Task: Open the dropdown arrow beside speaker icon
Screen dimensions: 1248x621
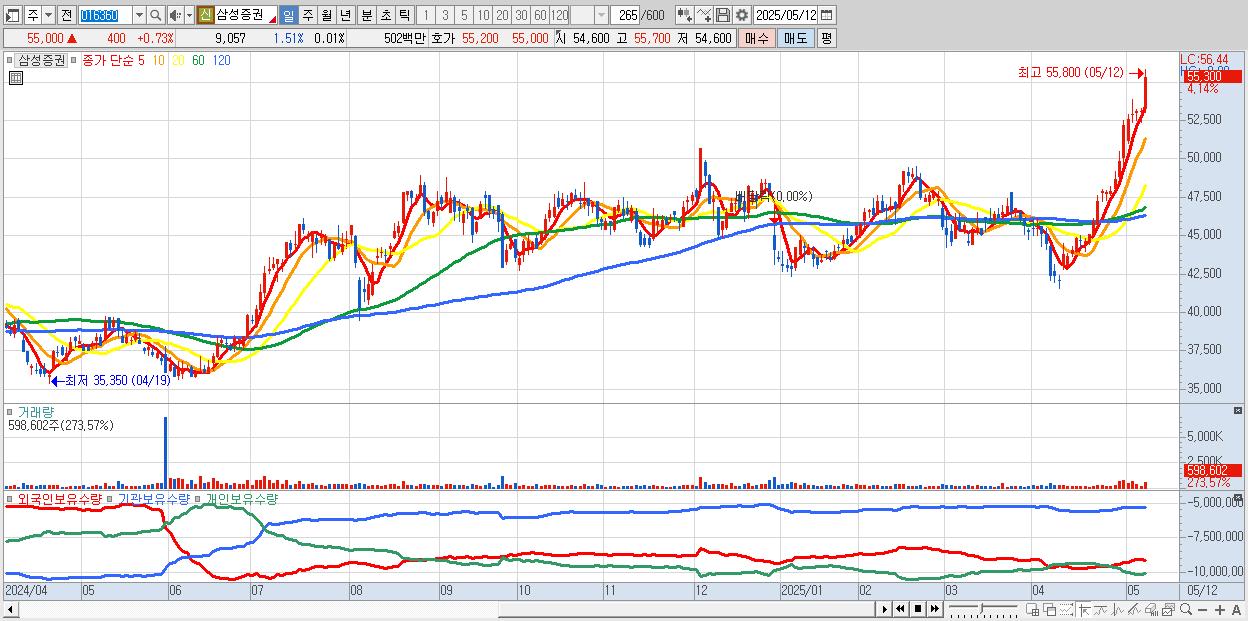Action: tap(189, 15)
